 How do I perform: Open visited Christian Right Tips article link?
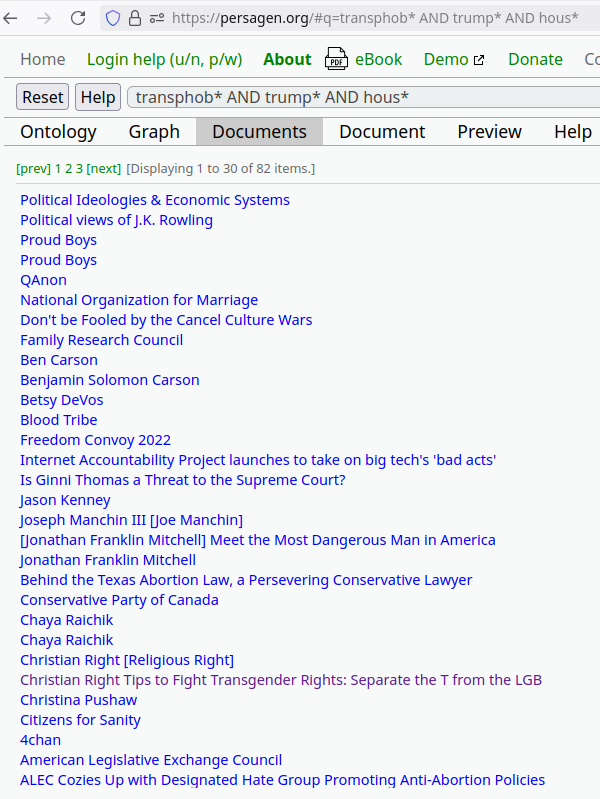(x=281, y=680)
